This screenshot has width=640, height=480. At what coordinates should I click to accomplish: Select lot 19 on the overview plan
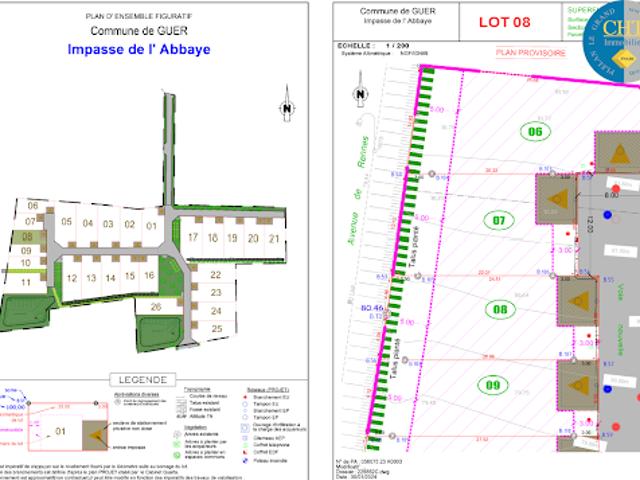tap(232, 238)
